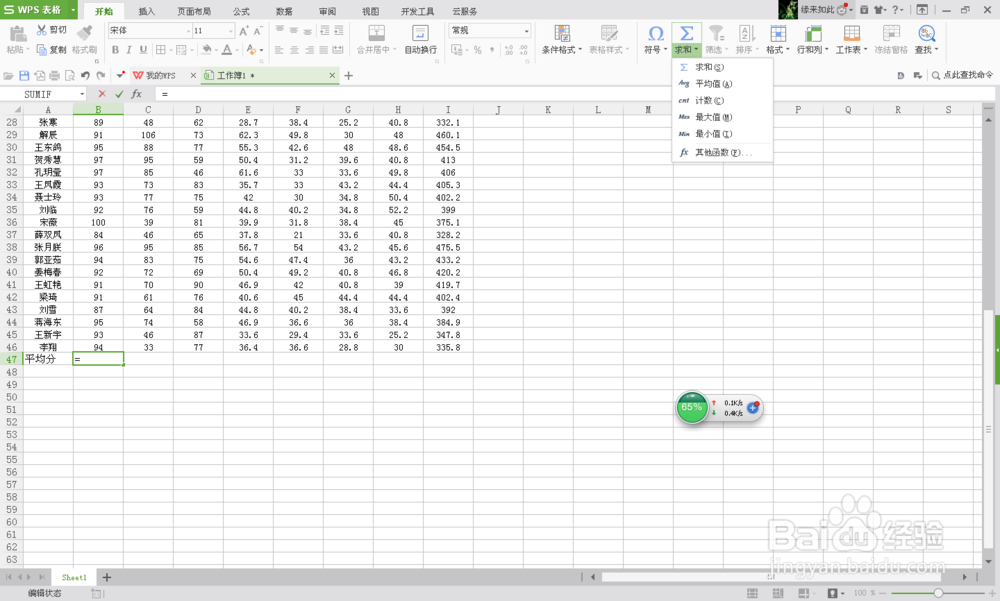Screen dimensions: 1000x601
Task: Select the Sheet1 sheet tab
Action: click(x=74, y=577)
